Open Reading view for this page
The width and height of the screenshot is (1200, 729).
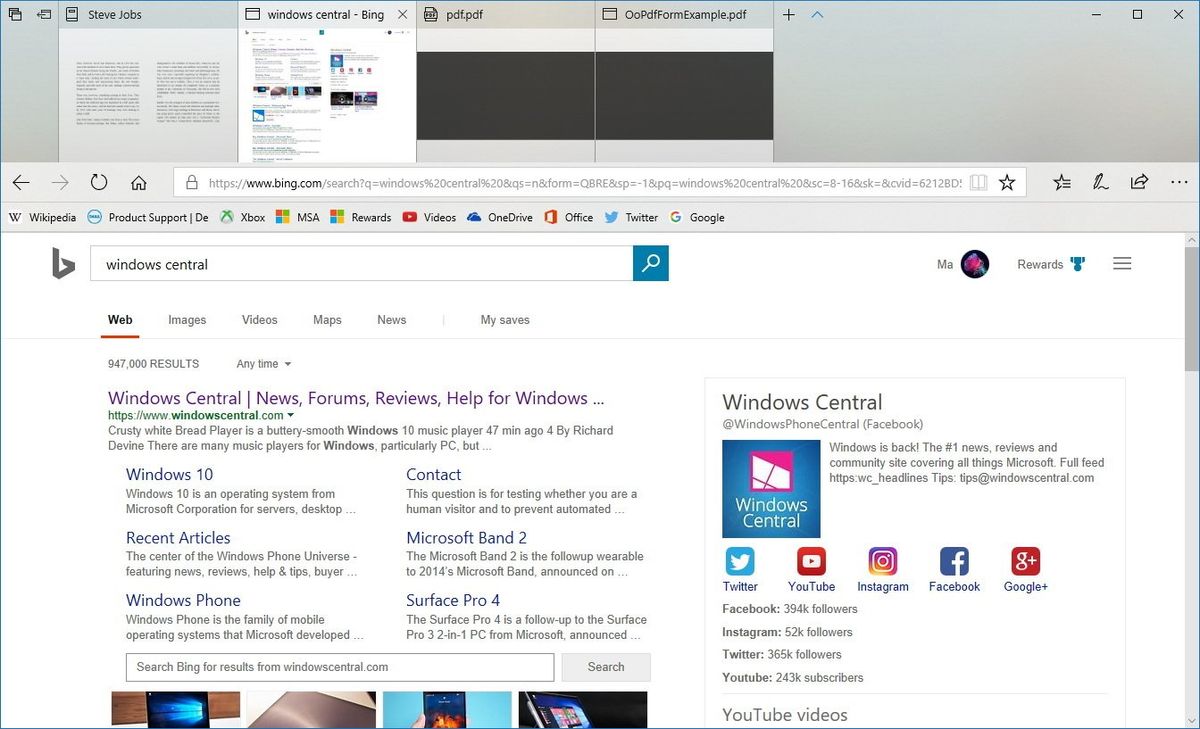(978, 183)
